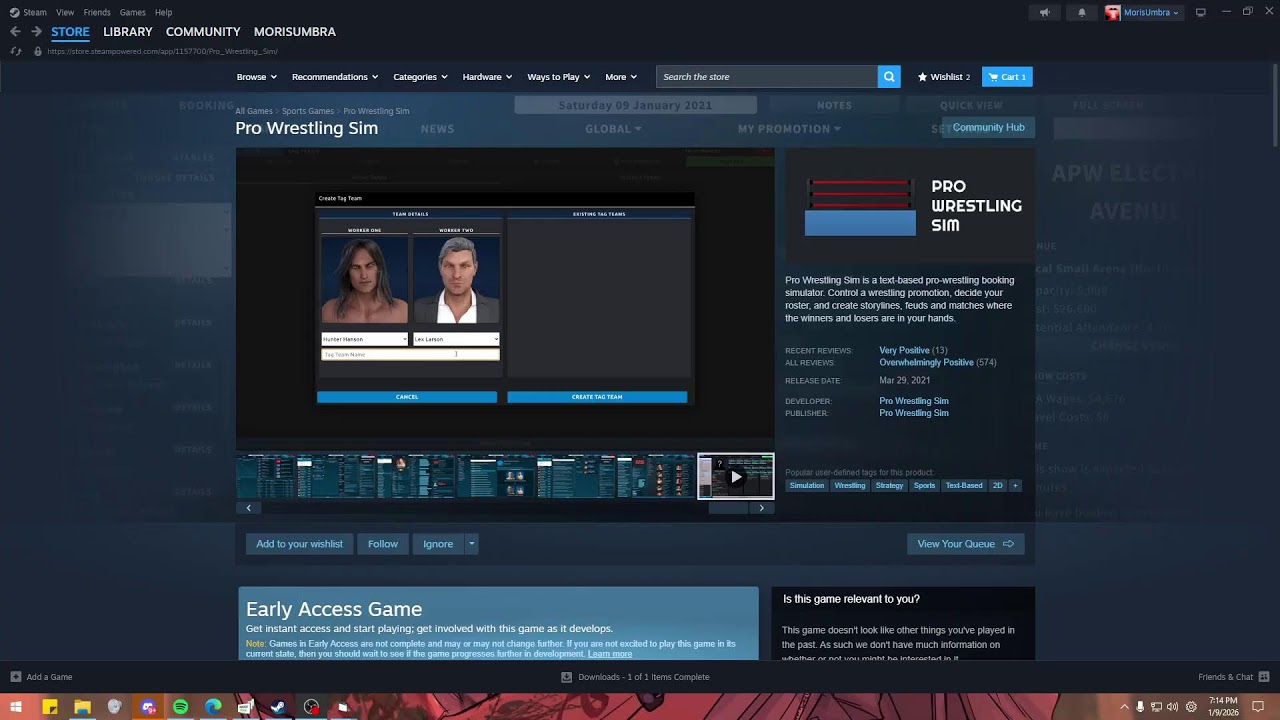Screen dimensions: 1280x720
Task: Show hidden system tray icons
Action: tap(1124, 707)
